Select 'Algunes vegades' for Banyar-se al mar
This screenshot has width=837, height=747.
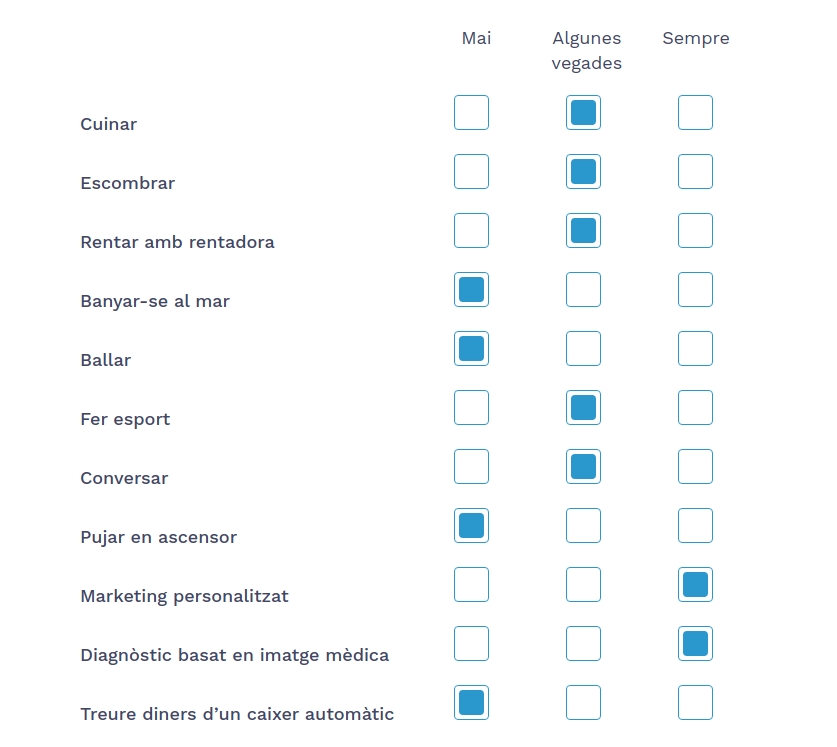coord(583,290)
